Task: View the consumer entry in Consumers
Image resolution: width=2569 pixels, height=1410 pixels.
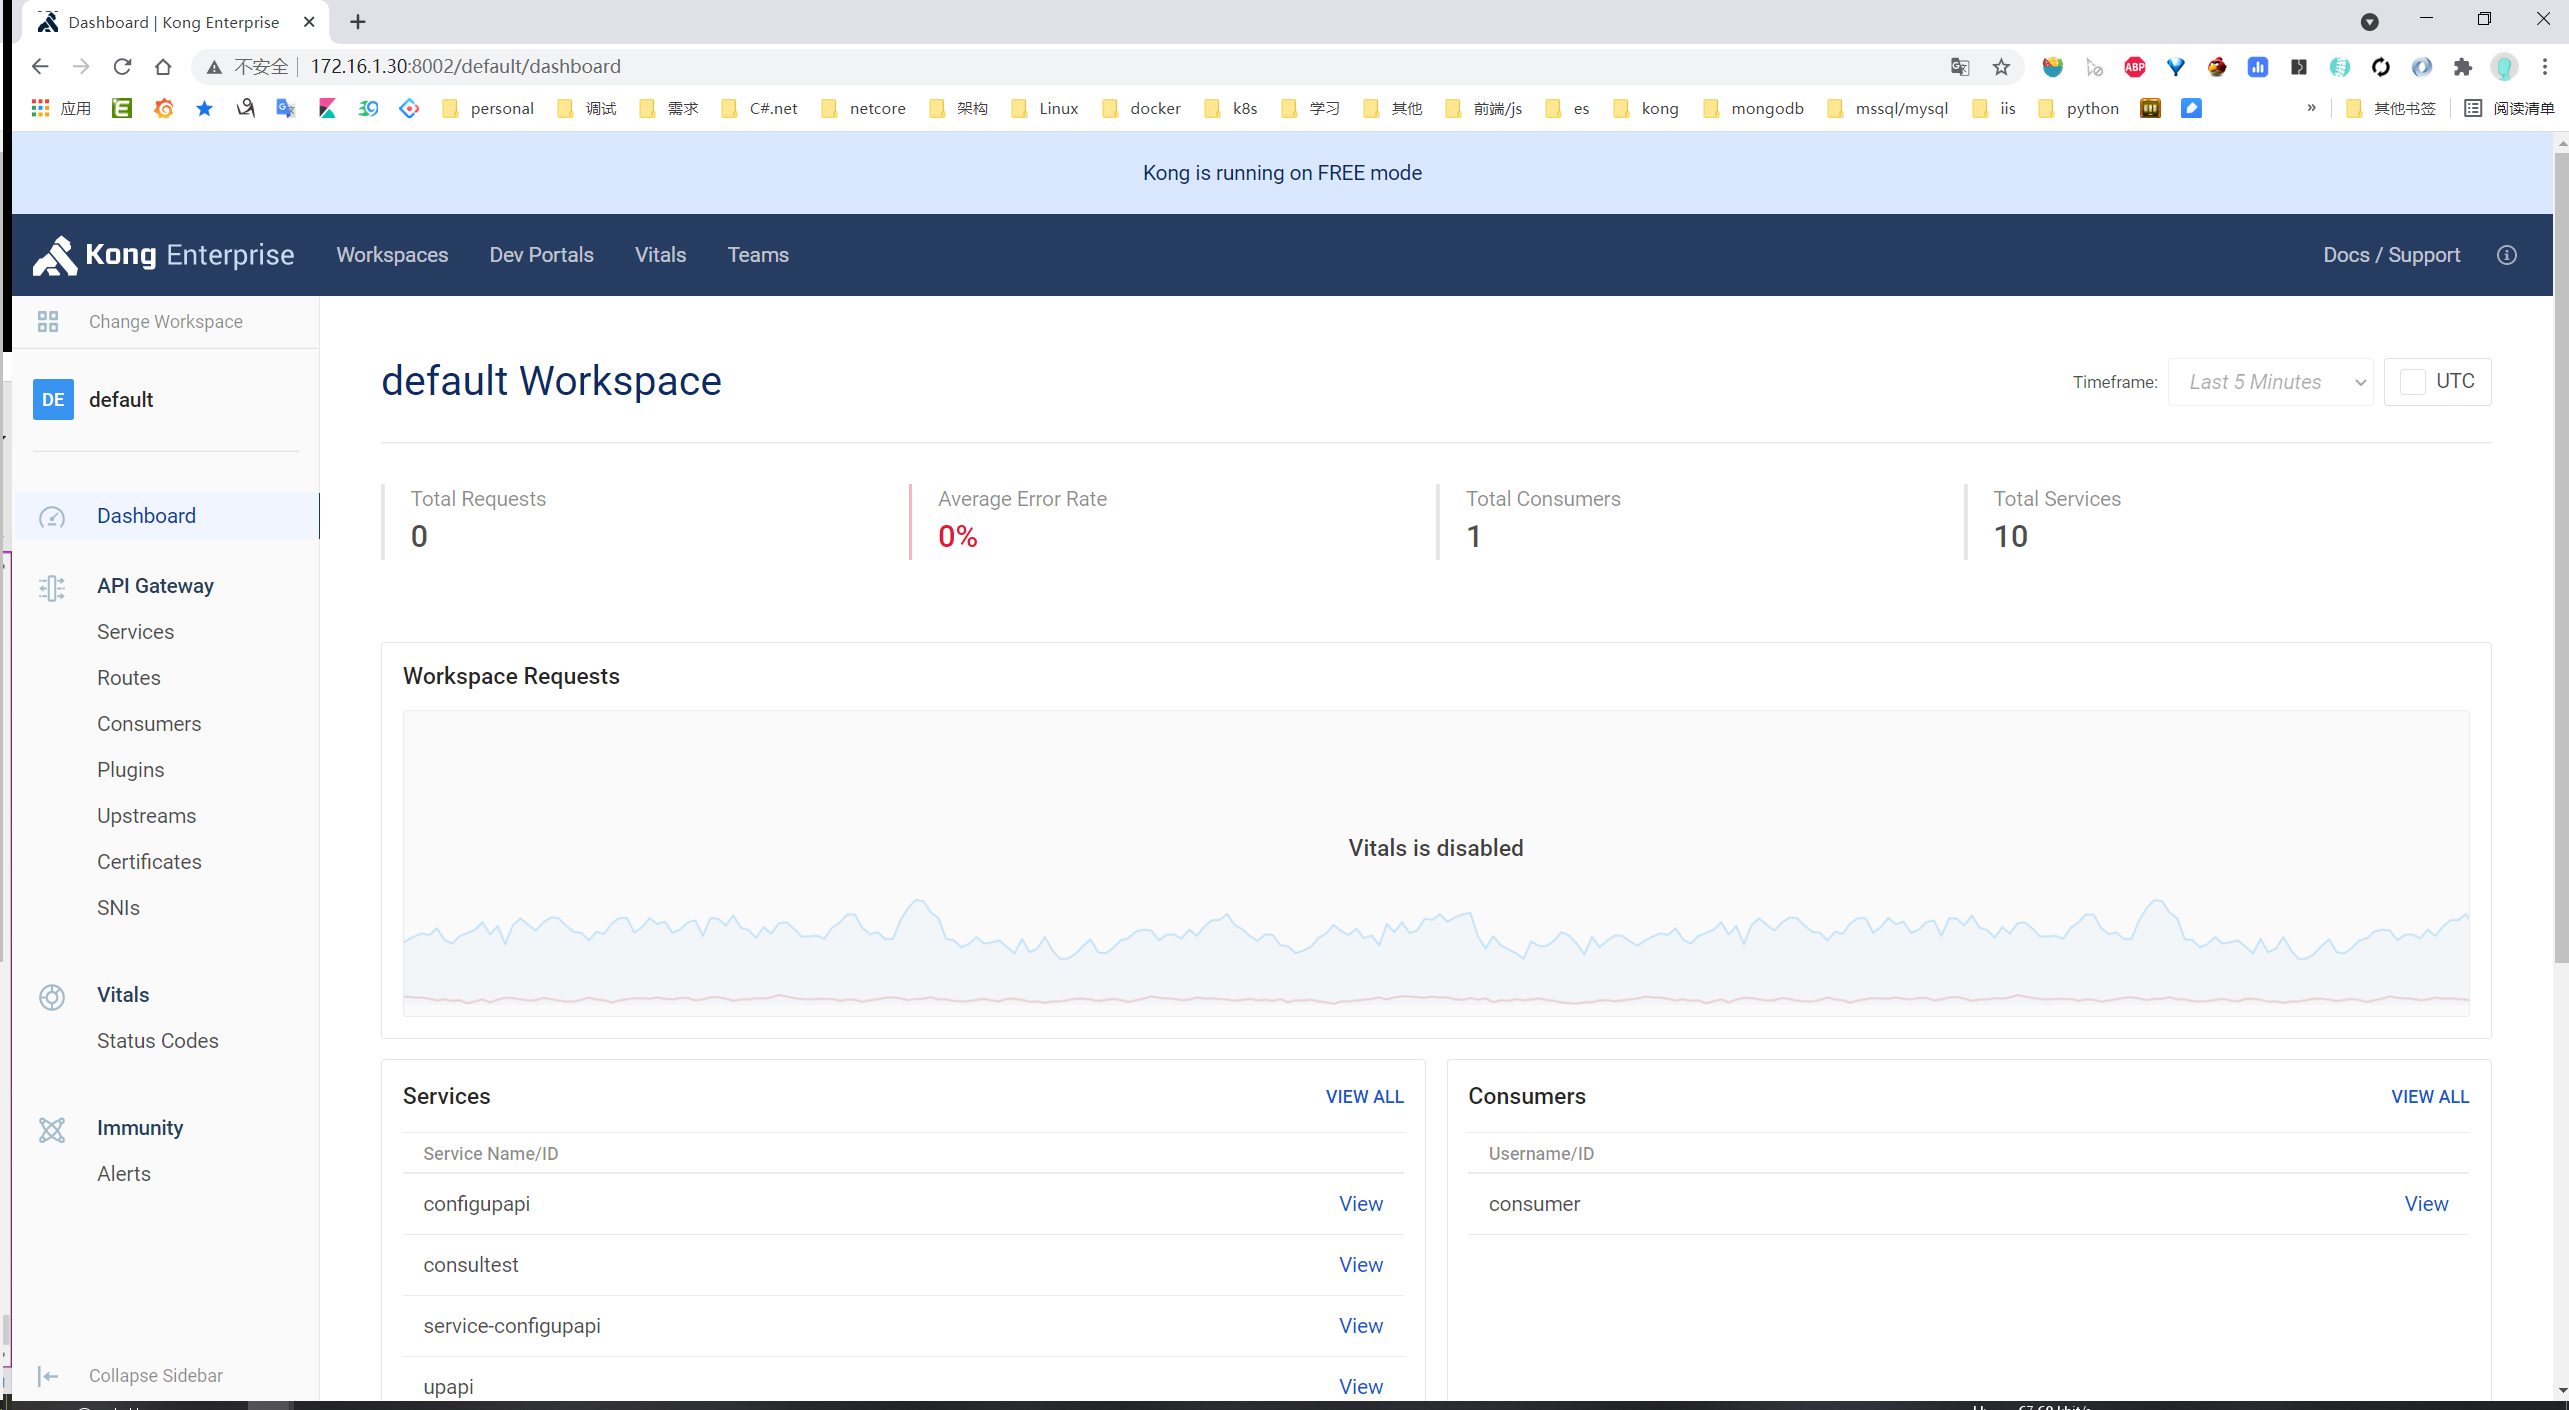Action: 2426,1204
